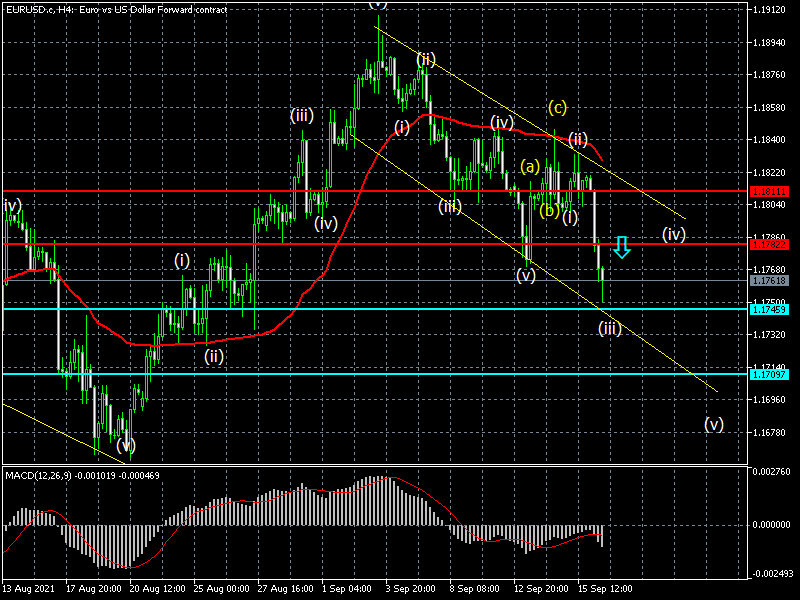Select the (iii) label below the latest candle

(x=610, y=328)
